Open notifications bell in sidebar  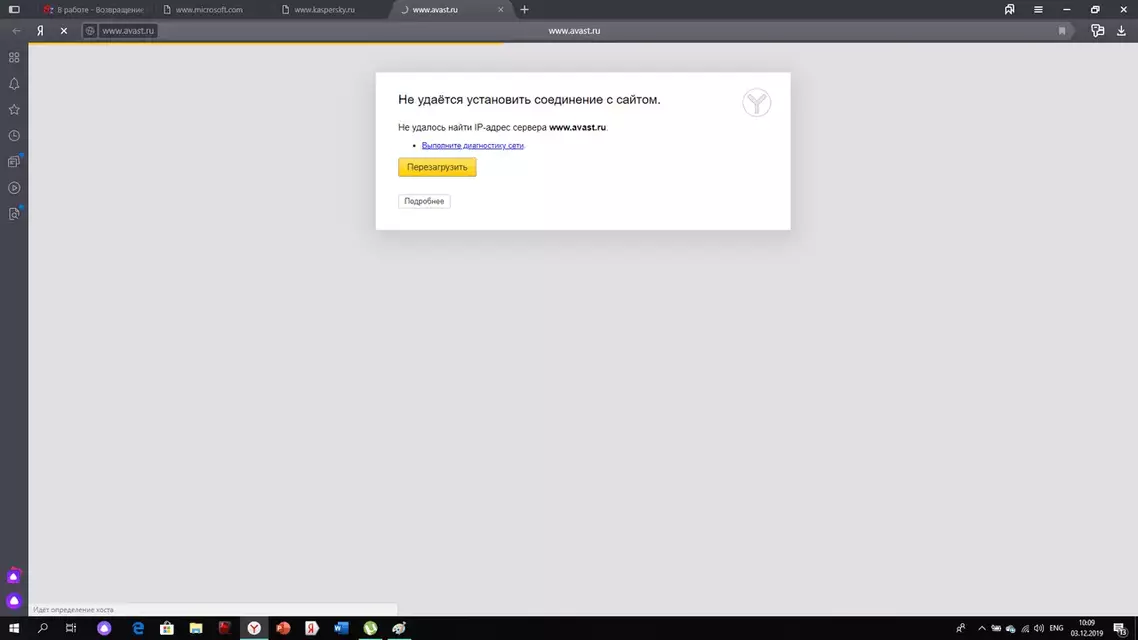click(x=14, y=83)
